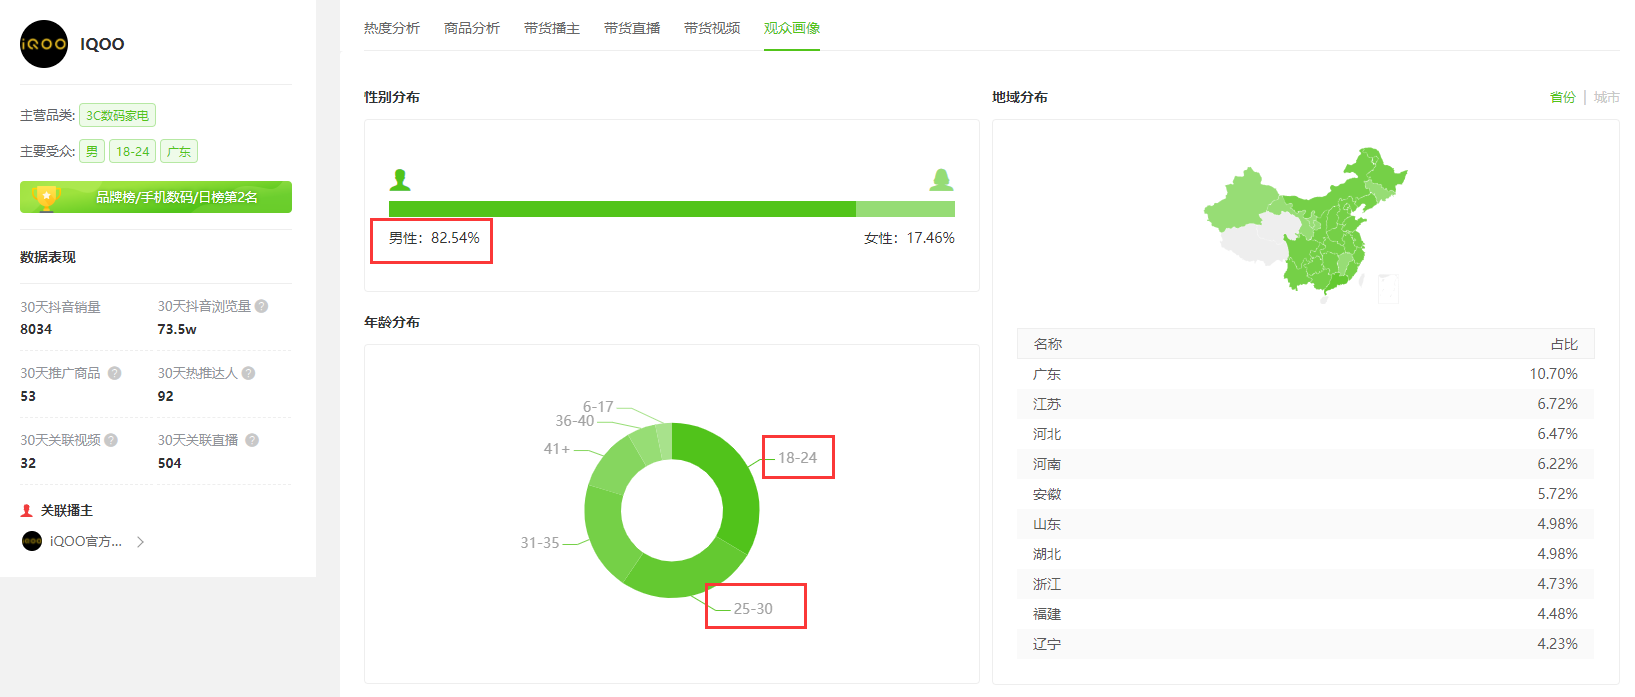Open the 带货直播 tab

pos(632,28)
